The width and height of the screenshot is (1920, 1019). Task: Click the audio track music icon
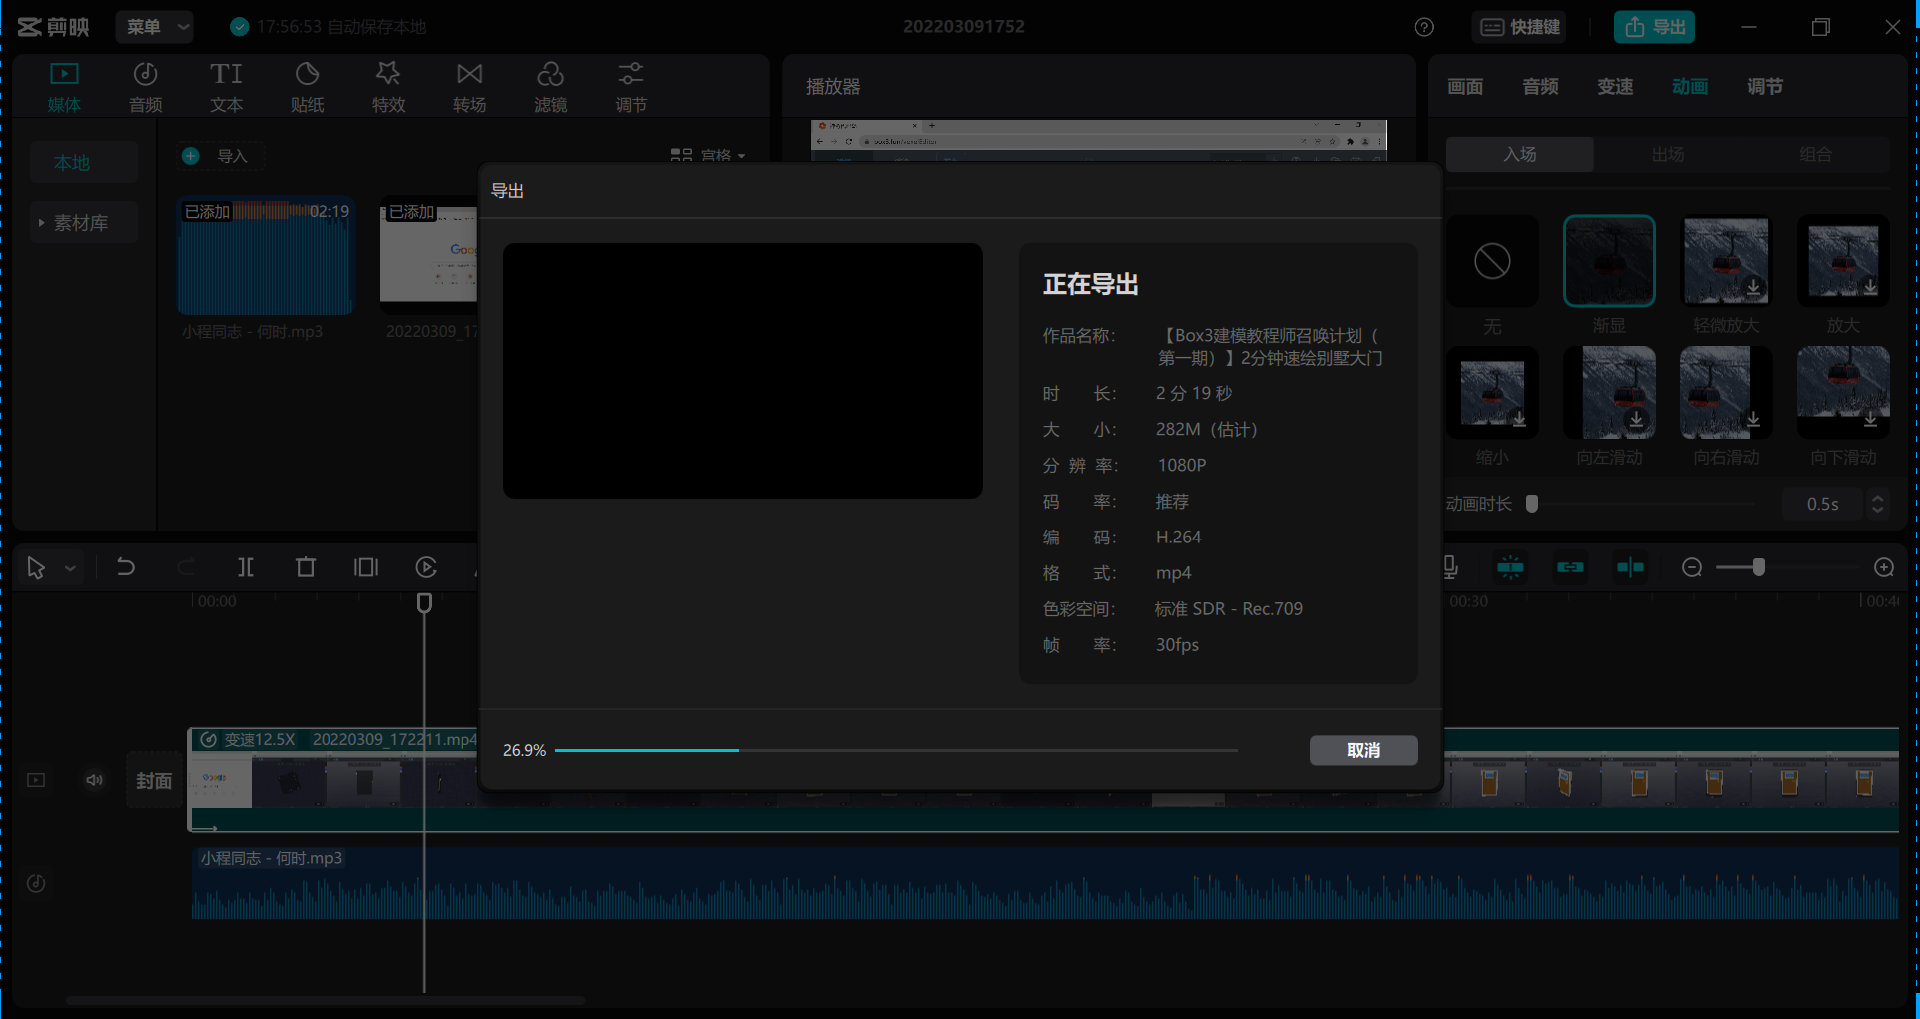click(x=36, y=883)
